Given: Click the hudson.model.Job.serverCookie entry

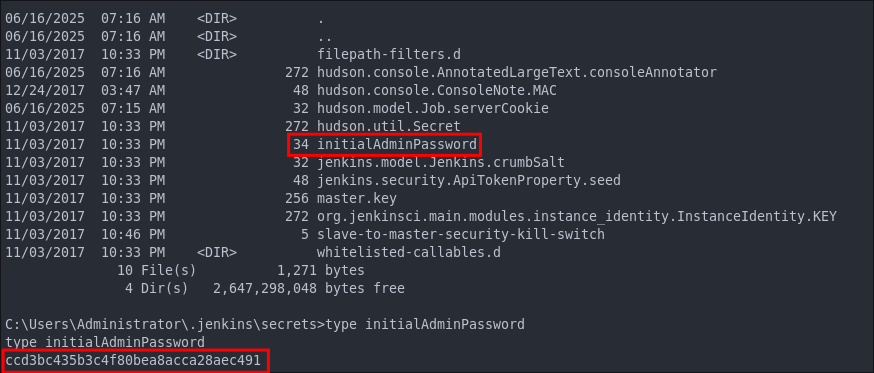Looking at the screenshot, I should coord(433,108).
